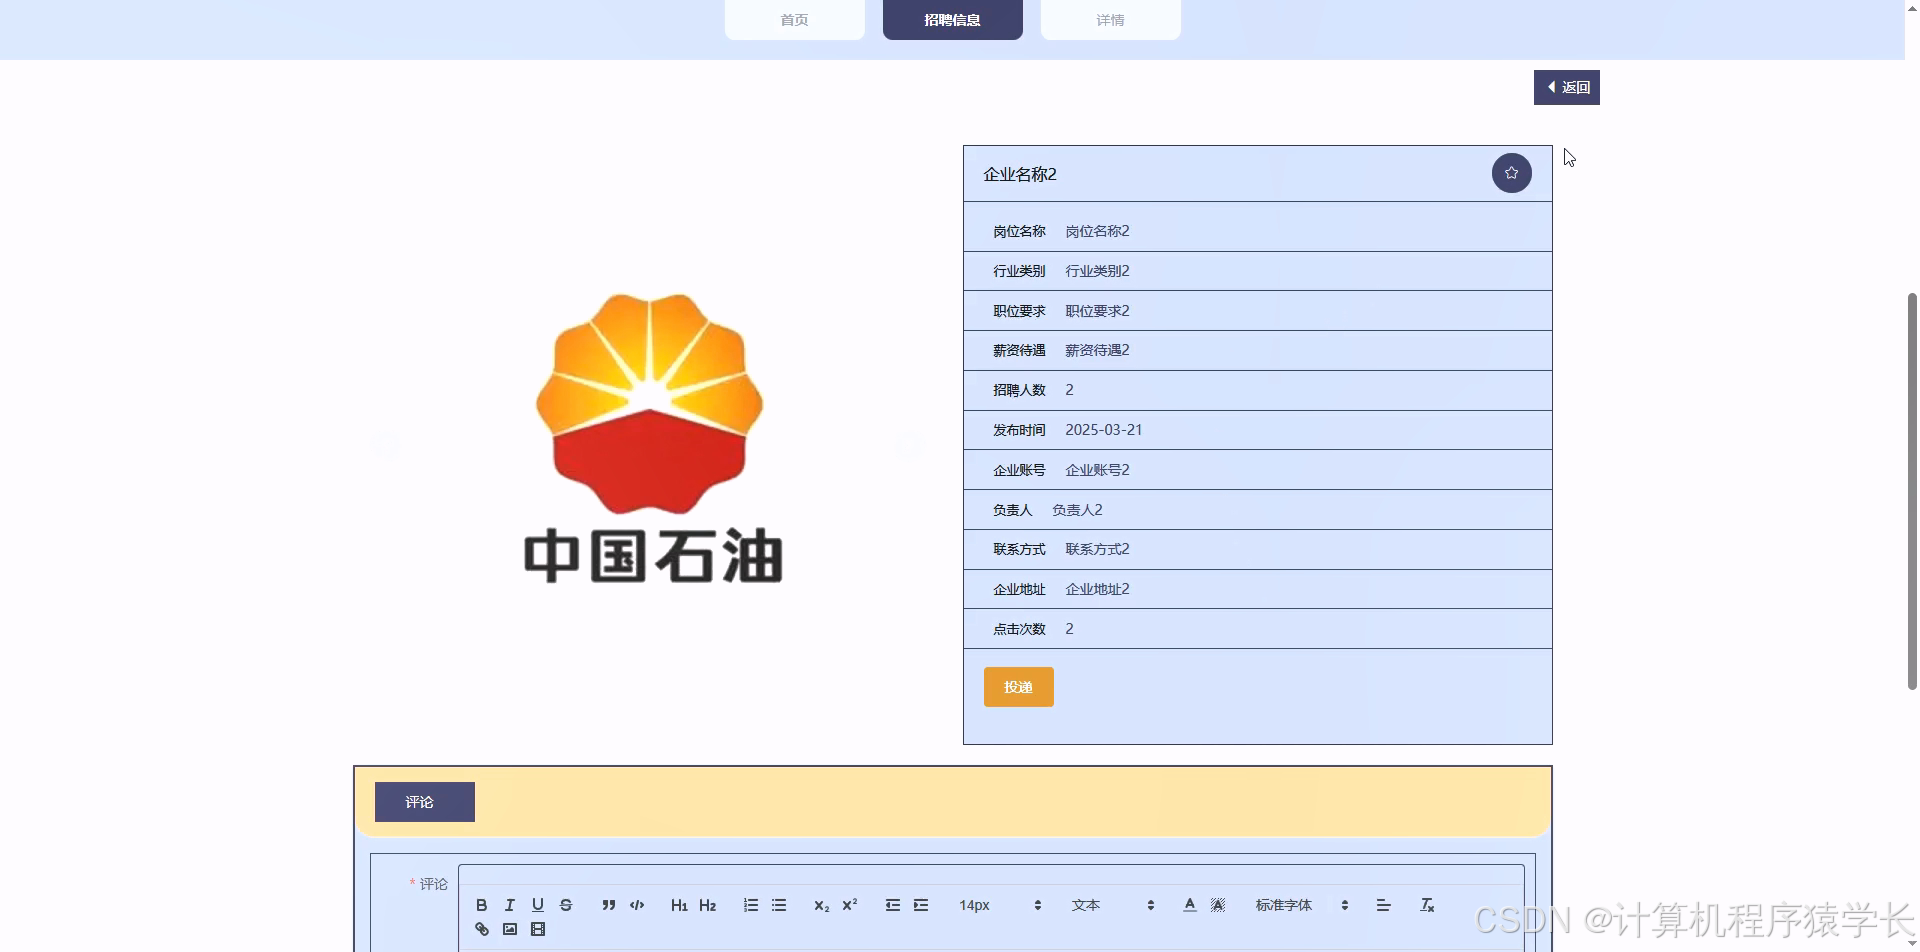Insert a blockquote
1920x952 pixels.
[x=608, y=905]
